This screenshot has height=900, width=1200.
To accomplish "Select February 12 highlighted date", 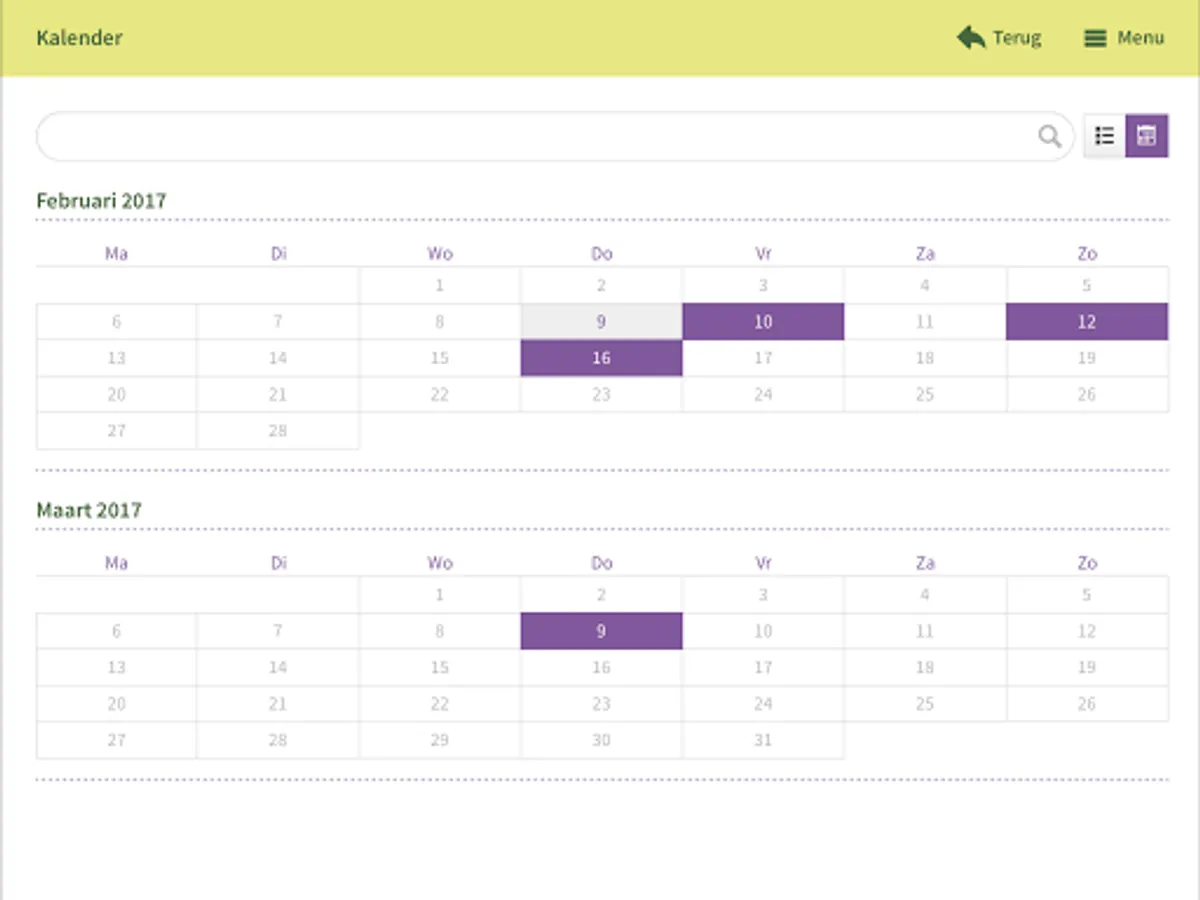I will 1087,322.
